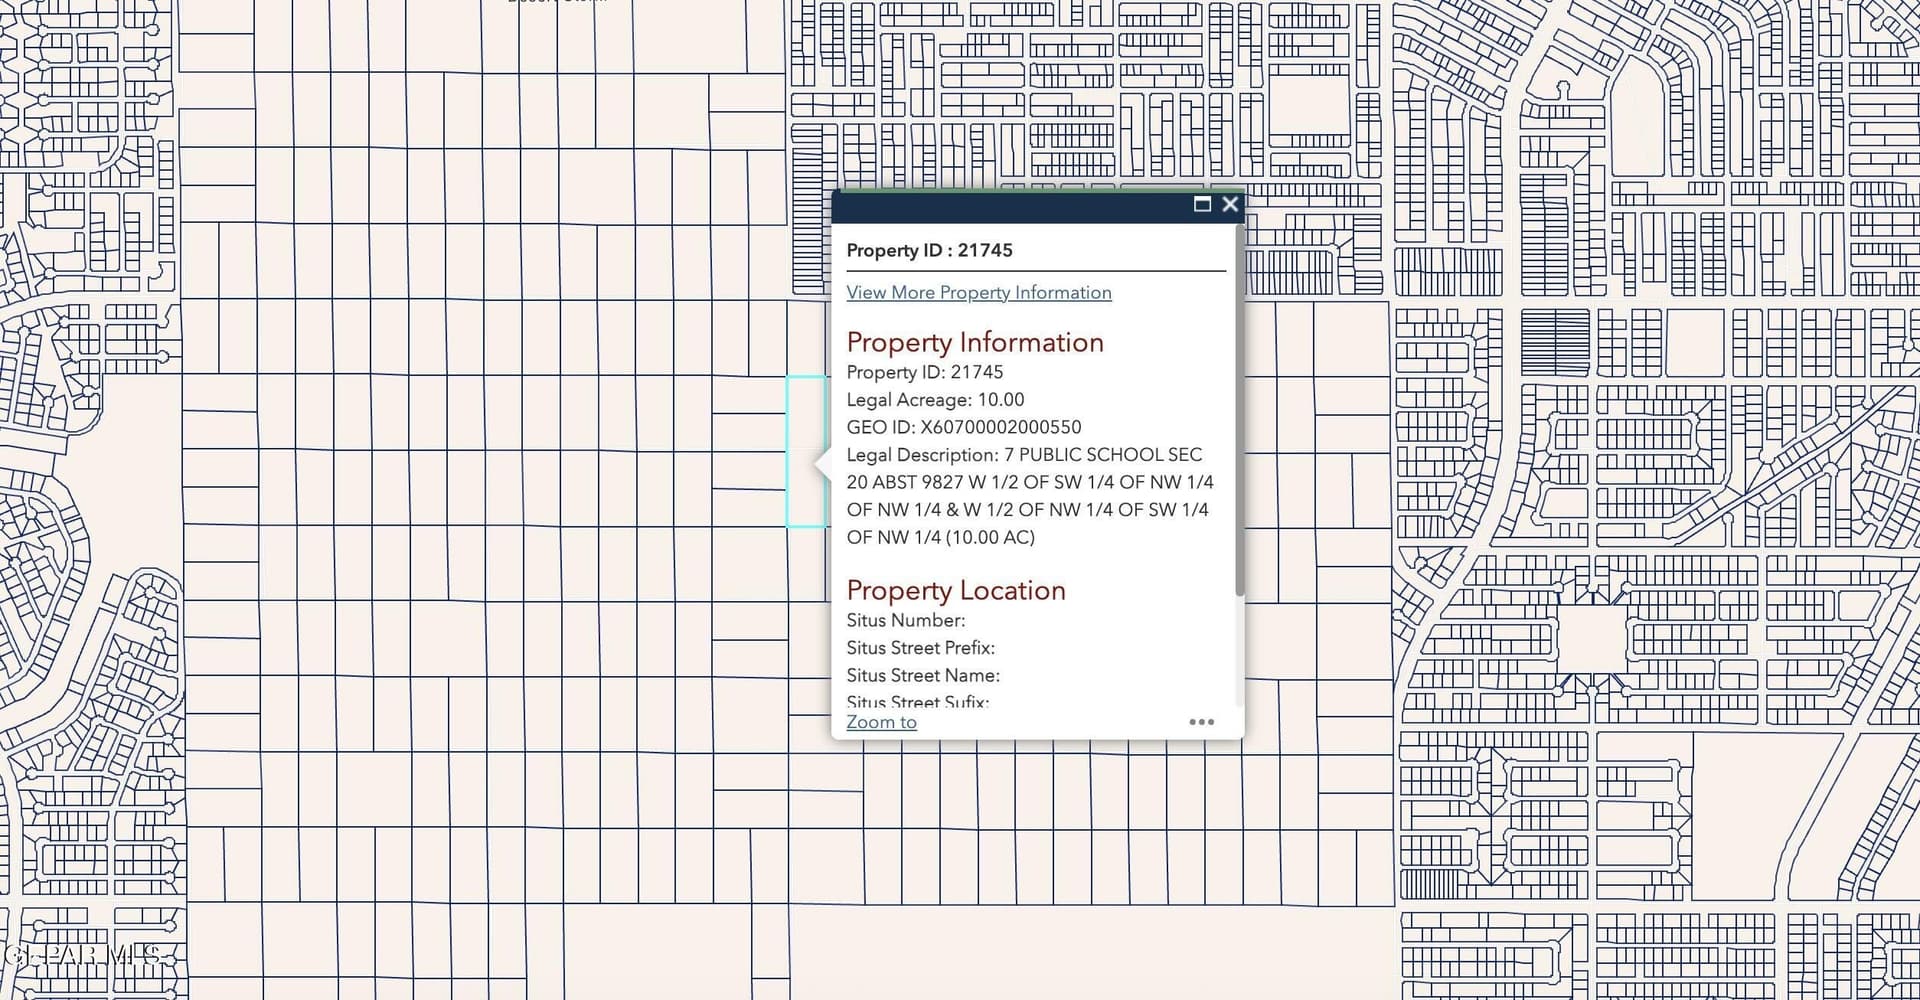Image resolution: width=1920 pixels, height=1000 pixels.
Task: Select the cyan highlighted parcel on map
Action: (x=806, y=452)
